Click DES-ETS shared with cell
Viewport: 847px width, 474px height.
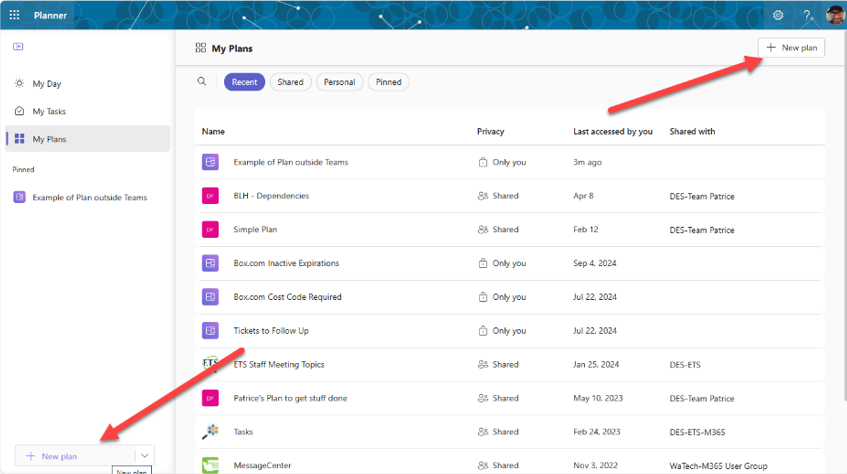(685, 364)
